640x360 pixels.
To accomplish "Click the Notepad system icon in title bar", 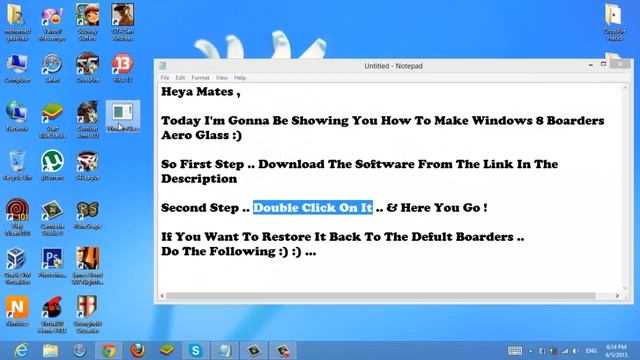I will [163, 66].
